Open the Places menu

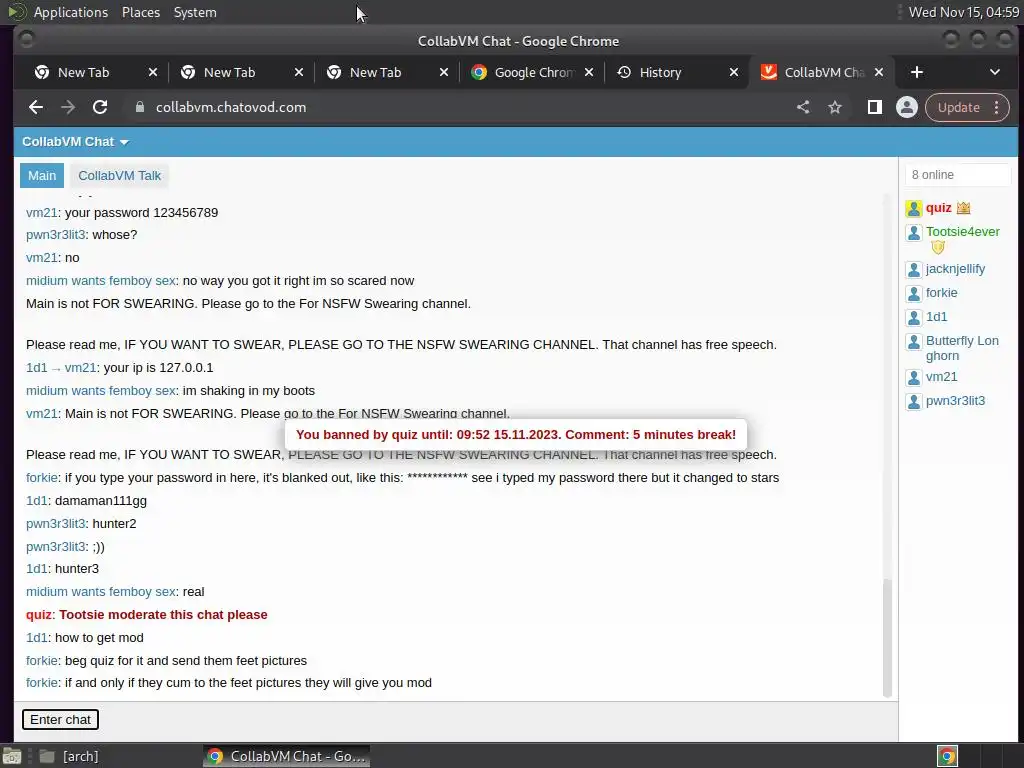[x=141, y=12]
